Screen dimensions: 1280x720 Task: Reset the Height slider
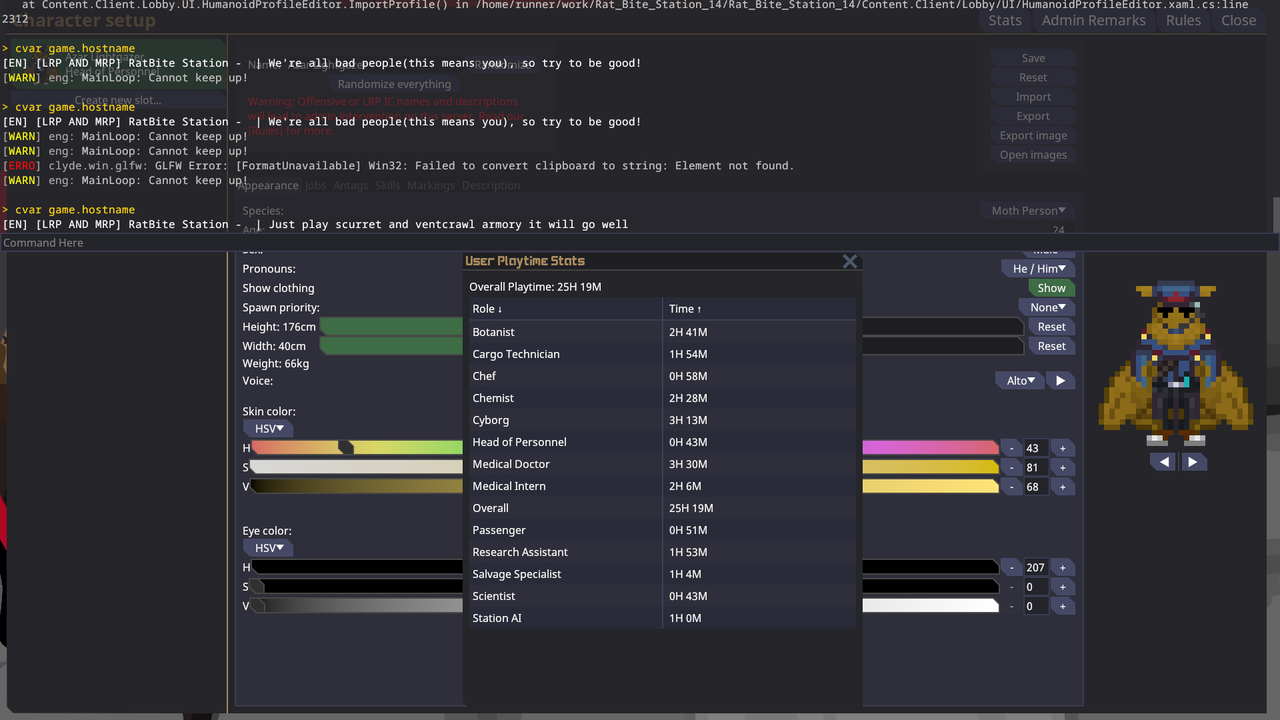[1051, 327]
